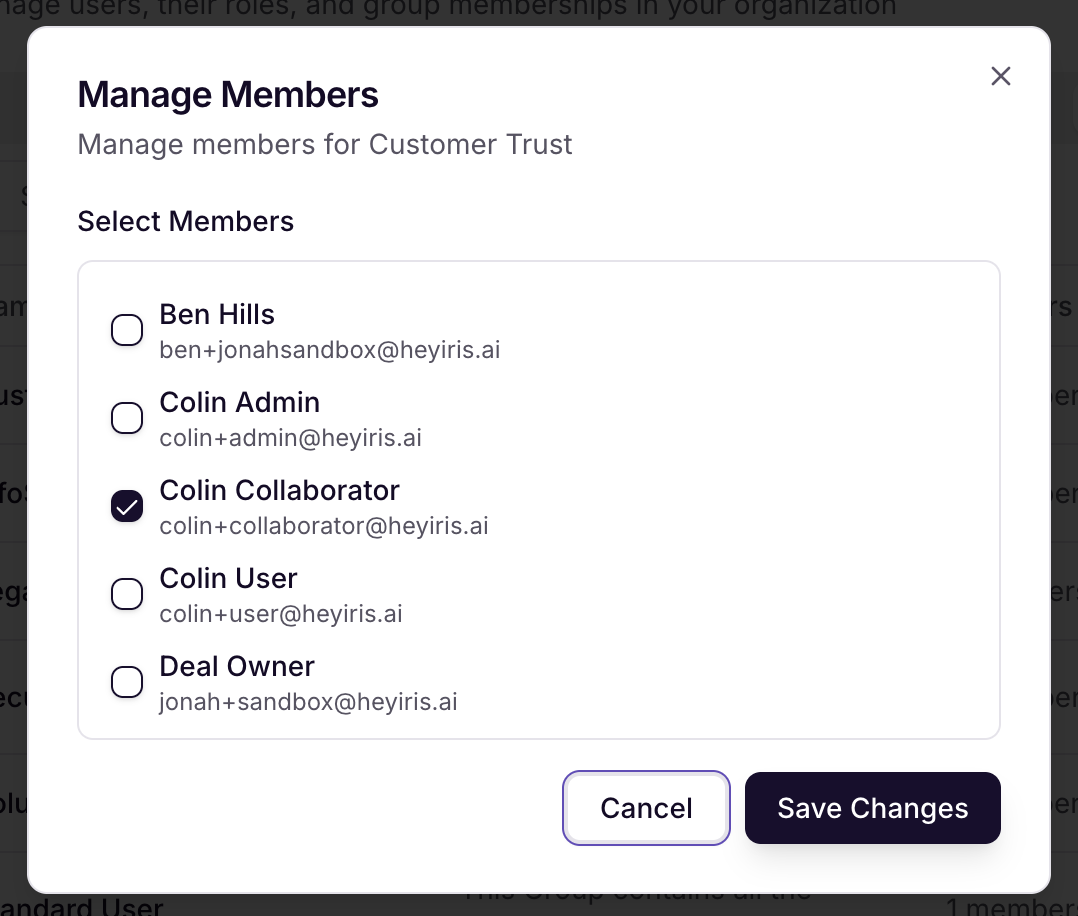Viewport: 1078px width, 916px height.
Task: Click colin+admin@heyiris.ai email text
Action: 291,438
